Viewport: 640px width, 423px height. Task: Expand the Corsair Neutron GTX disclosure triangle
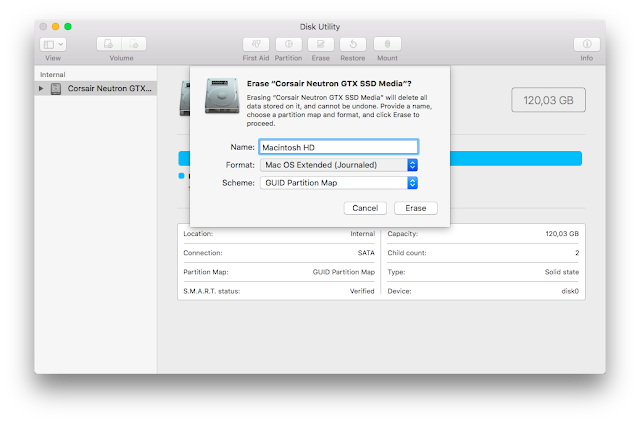coord(41,88)
